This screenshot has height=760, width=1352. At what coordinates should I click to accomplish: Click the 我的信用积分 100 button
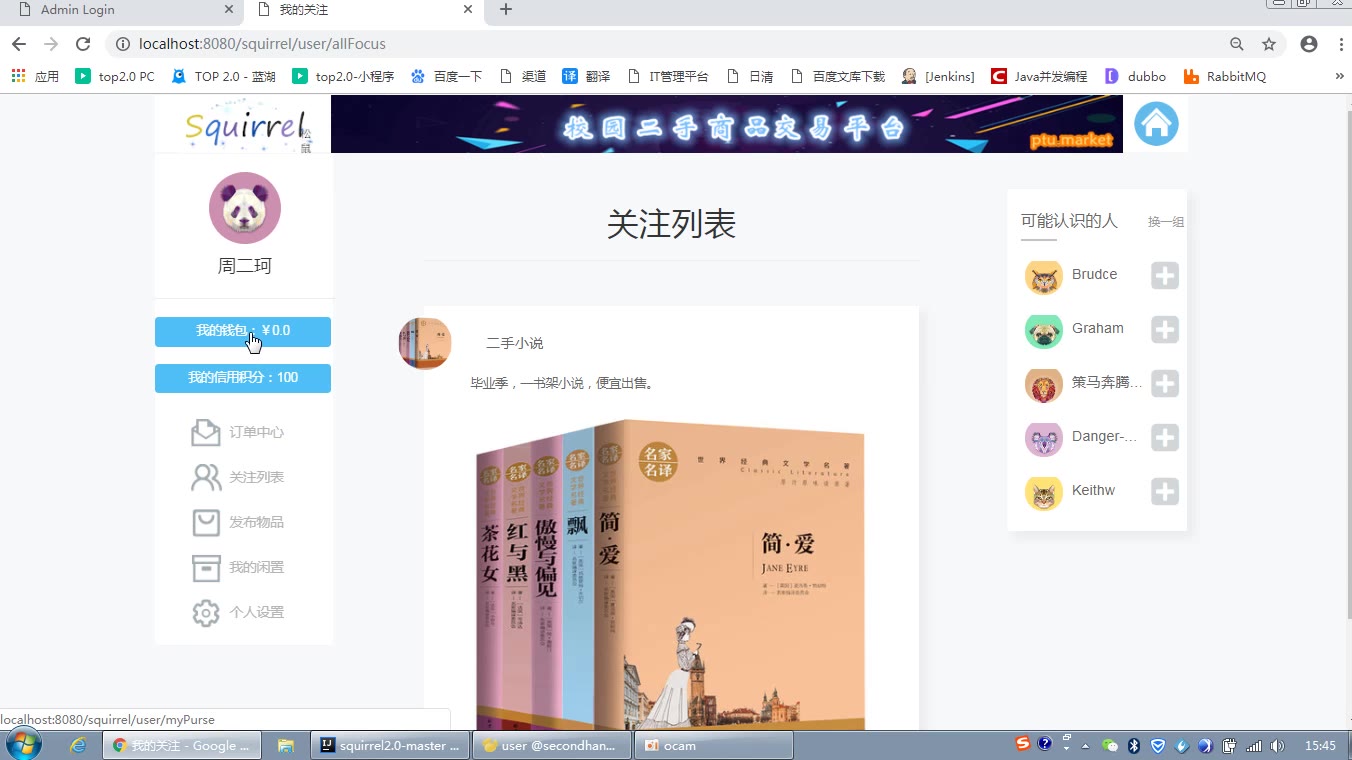[243, 378]
